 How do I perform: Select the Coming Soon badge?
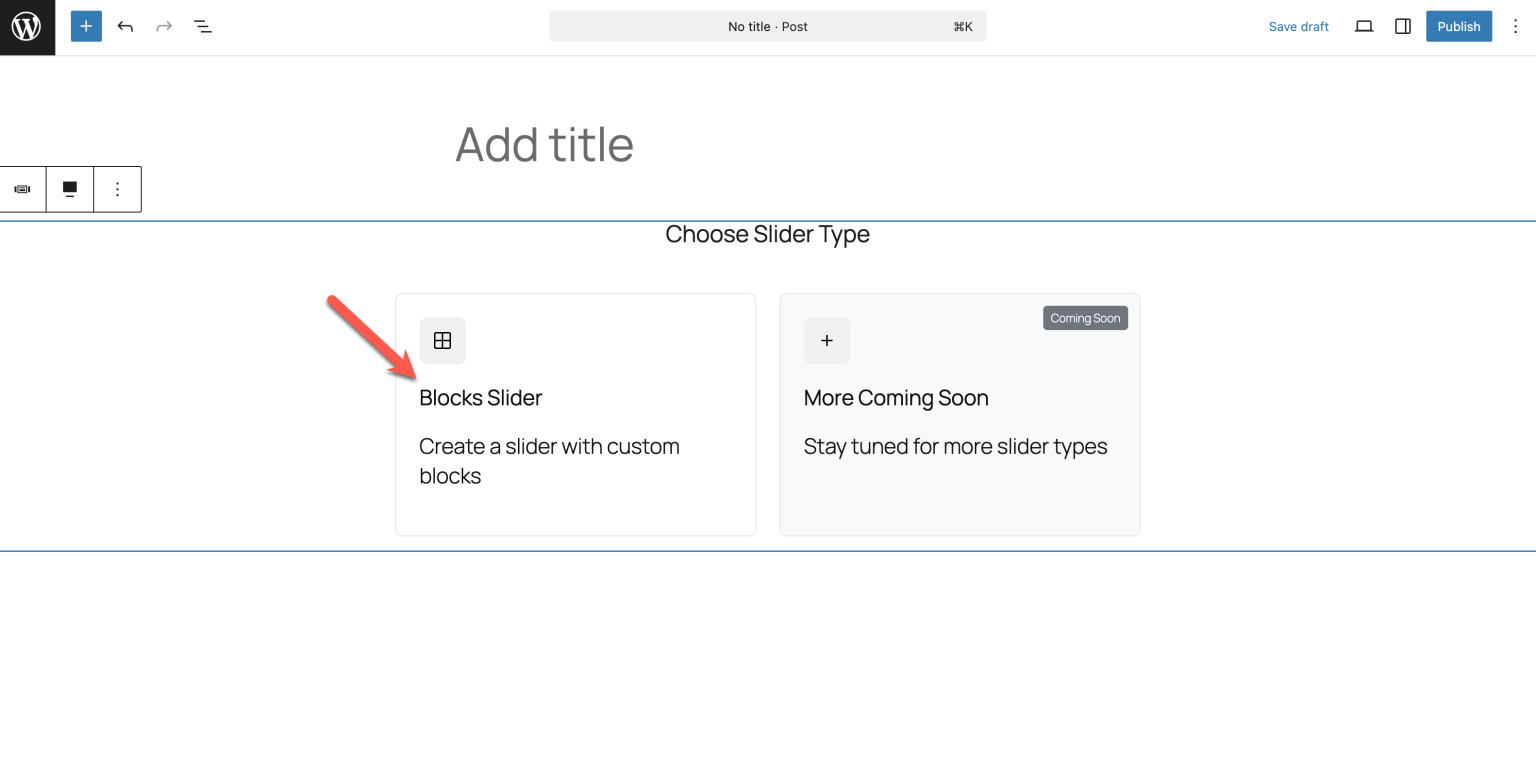coord(1085,317)
